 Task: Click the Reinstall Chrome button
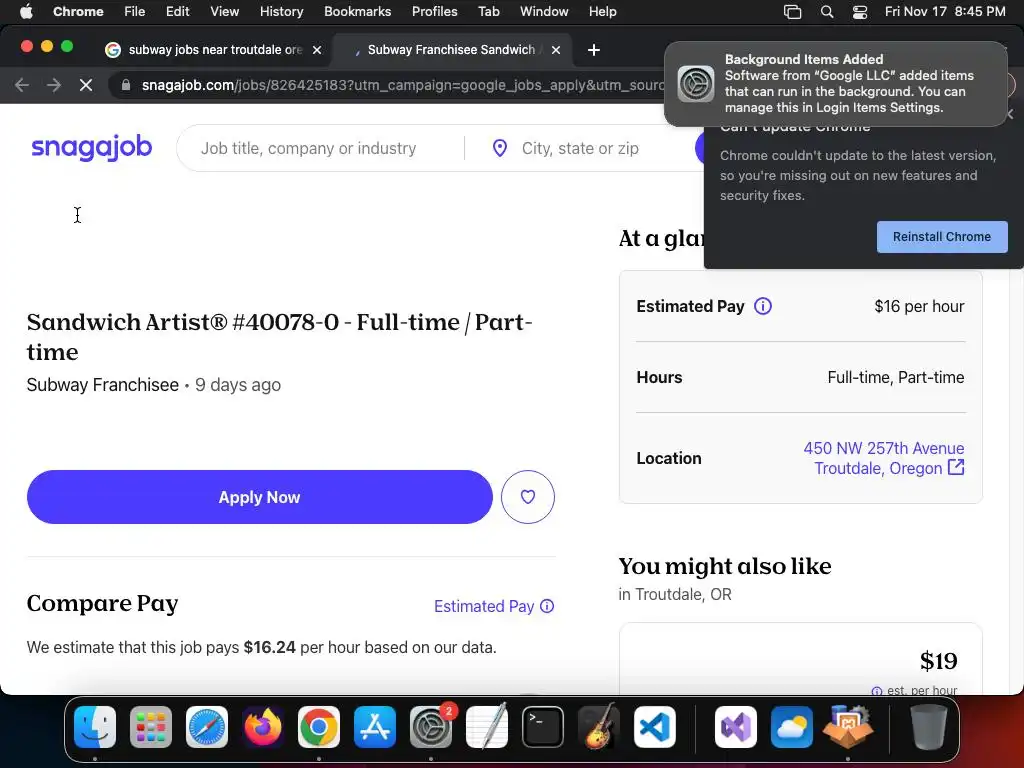[x=942, y=236]
